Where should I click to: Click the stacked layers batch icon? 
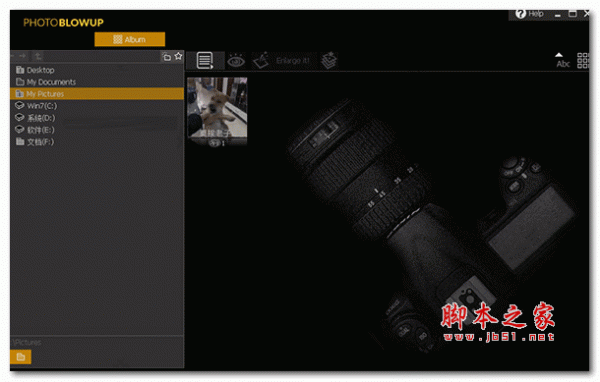point(329,60)
